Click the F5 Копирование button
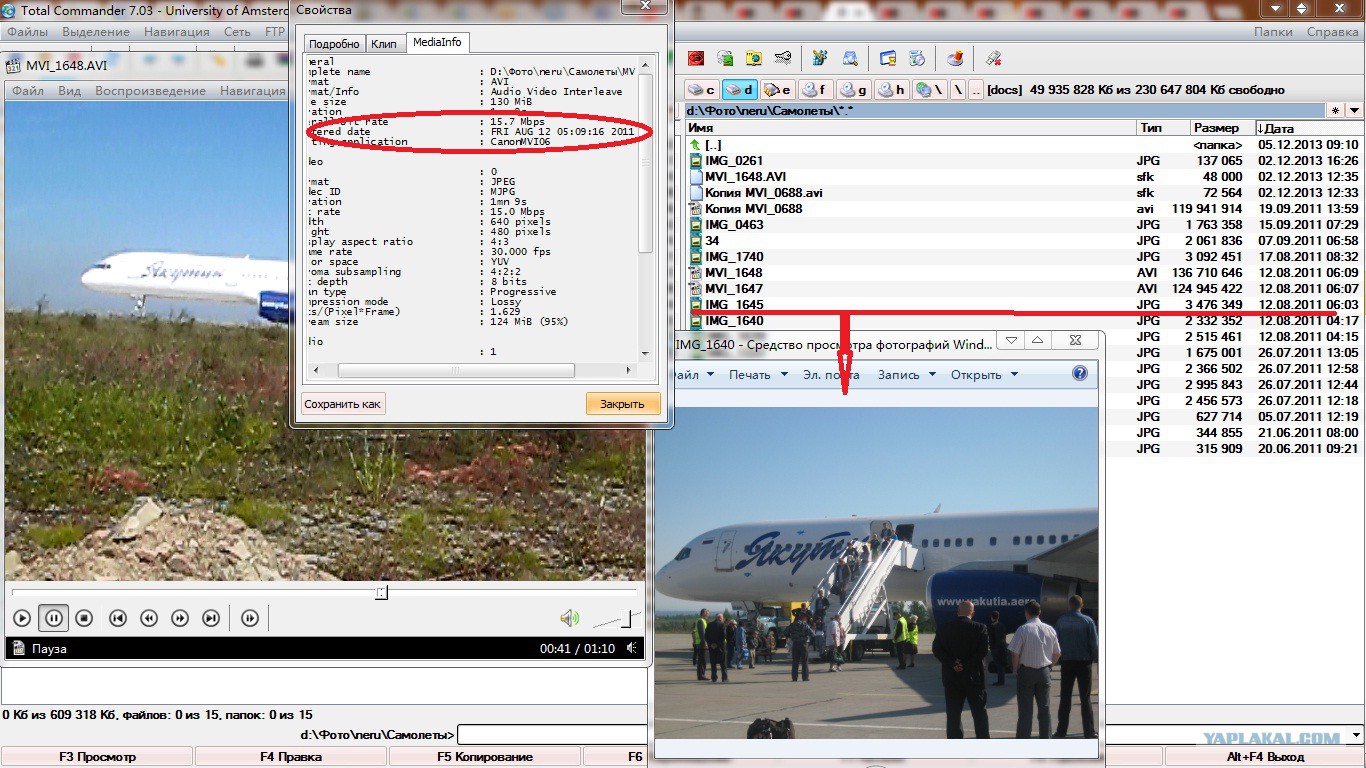The height and width of the screenshot is (768, 1366). [485, 757]
